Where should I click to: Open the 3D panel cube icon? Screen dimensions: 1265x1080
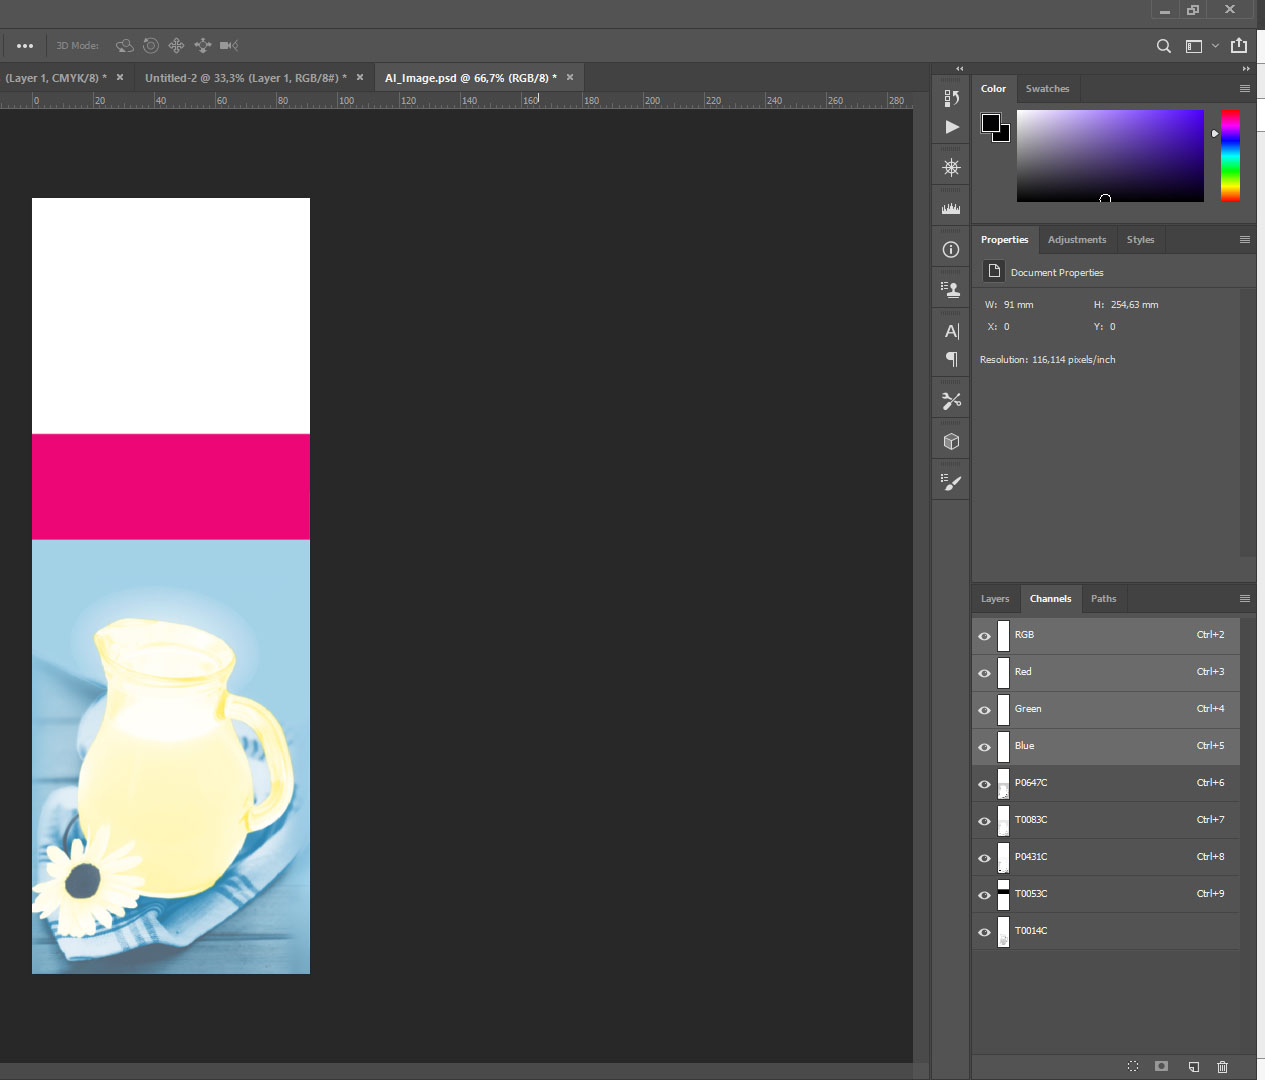click(951, 442)
